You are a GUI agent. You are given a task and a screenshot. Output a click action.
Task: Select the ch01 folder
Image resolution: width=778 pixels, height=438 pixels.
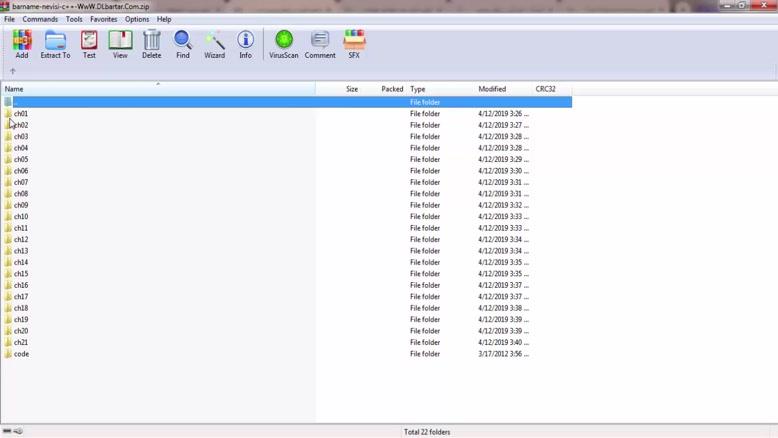coord(21,114)
